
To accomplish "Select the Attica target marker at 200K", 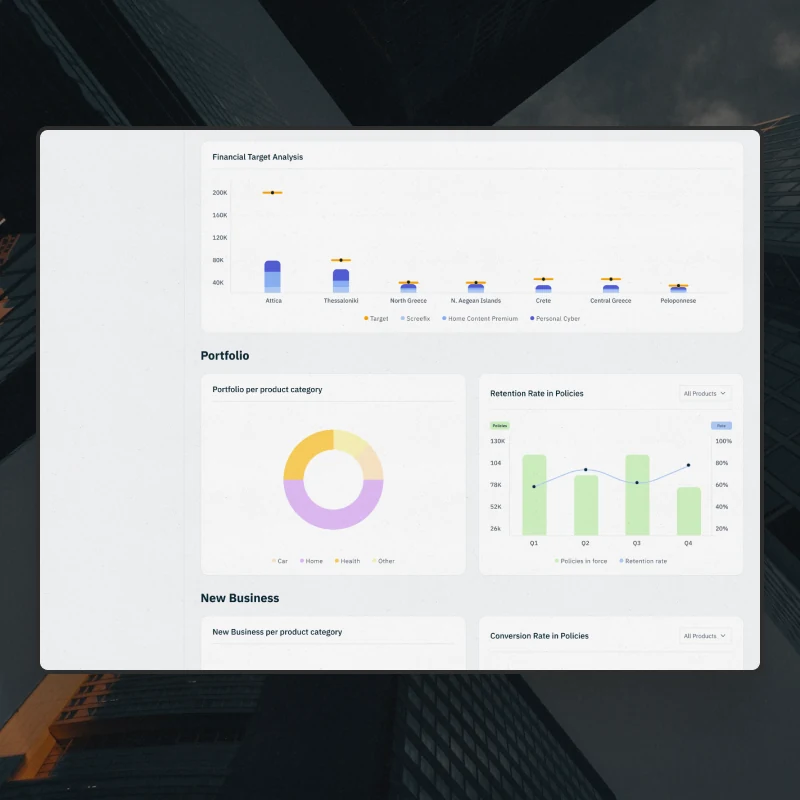I will 272,193.
